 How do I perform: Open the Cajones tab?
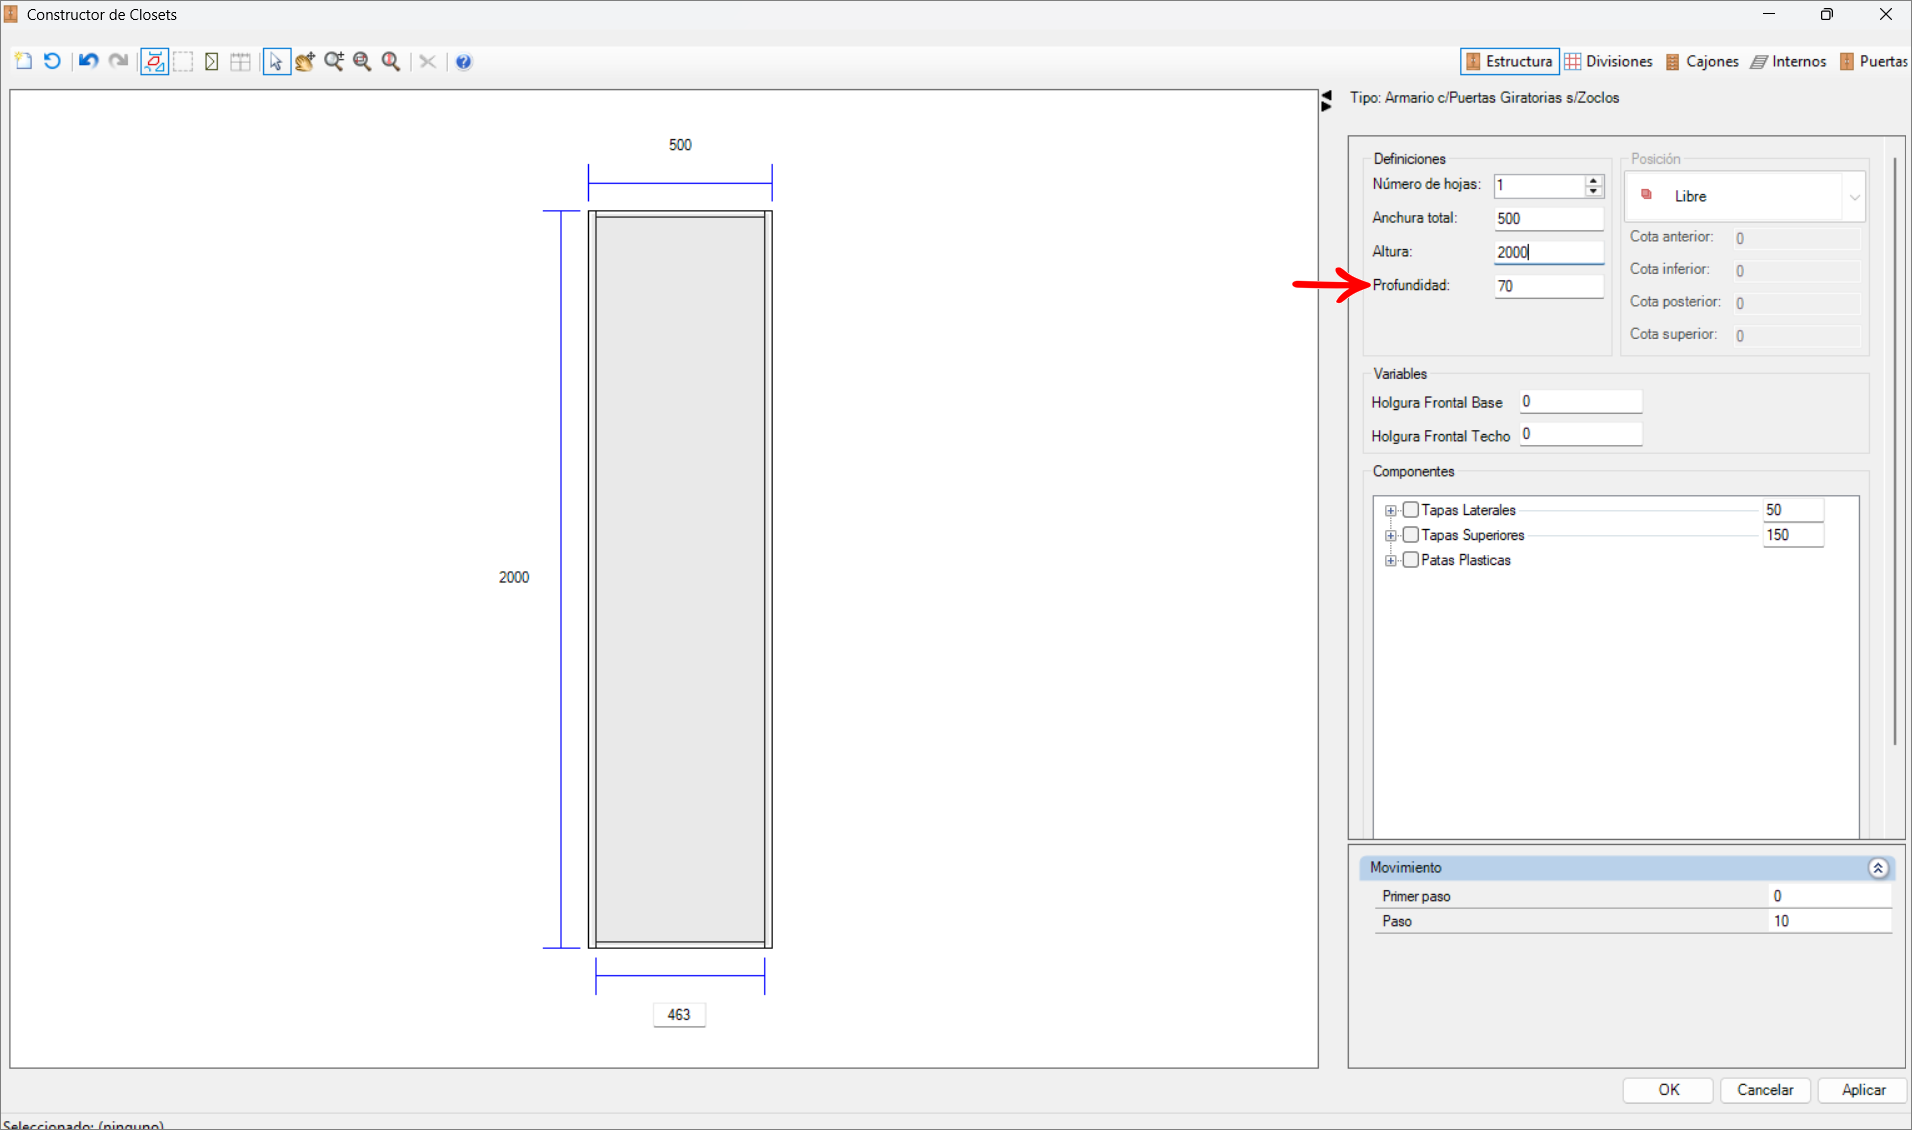coord(1702,61)
